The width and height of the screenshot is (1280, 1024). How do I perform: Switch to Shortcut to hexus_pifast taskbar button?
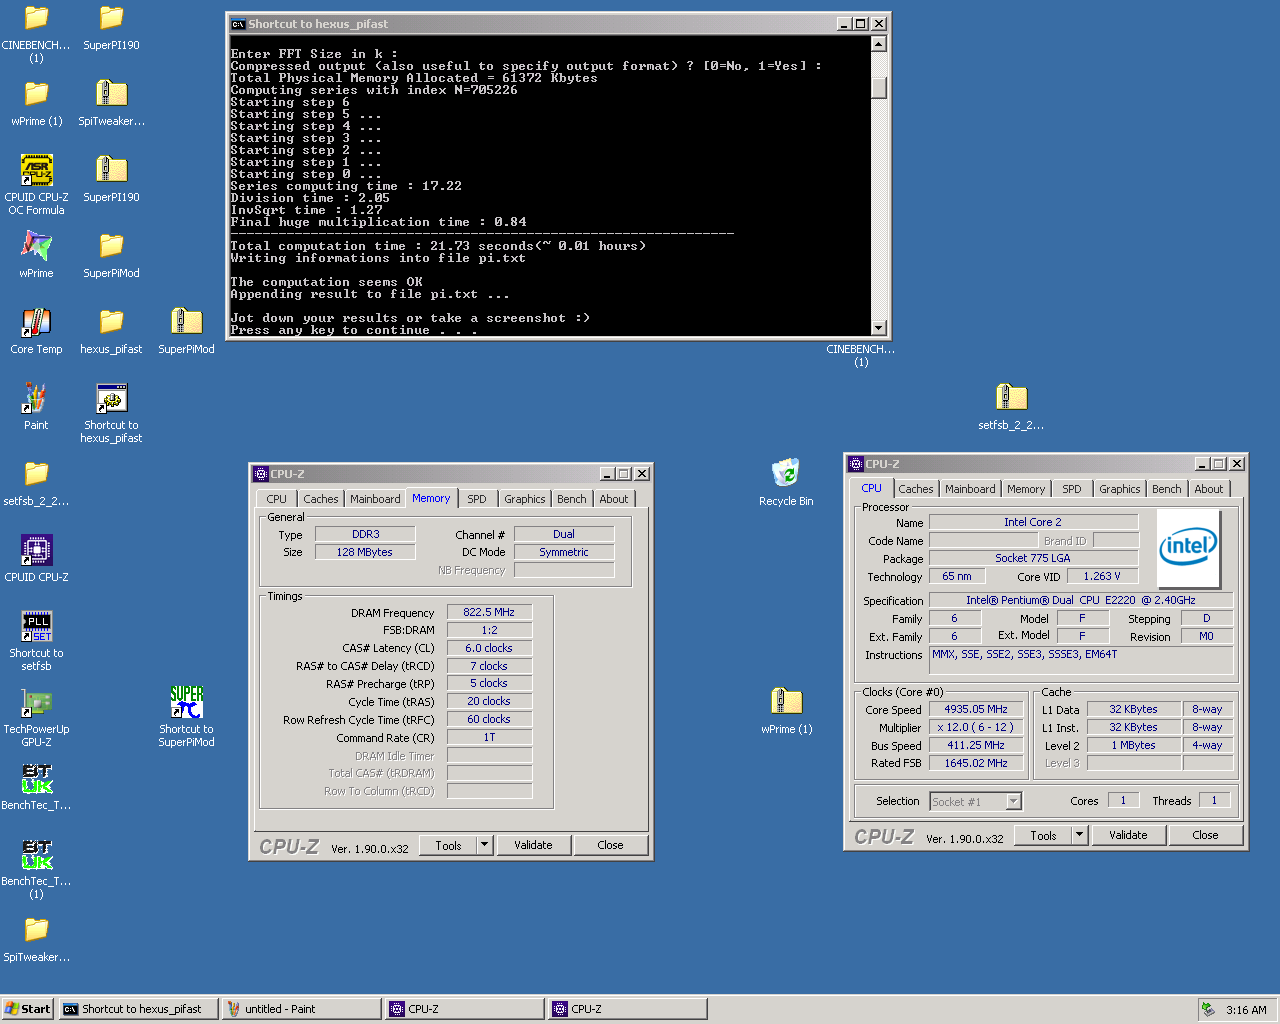[138, 1009]
